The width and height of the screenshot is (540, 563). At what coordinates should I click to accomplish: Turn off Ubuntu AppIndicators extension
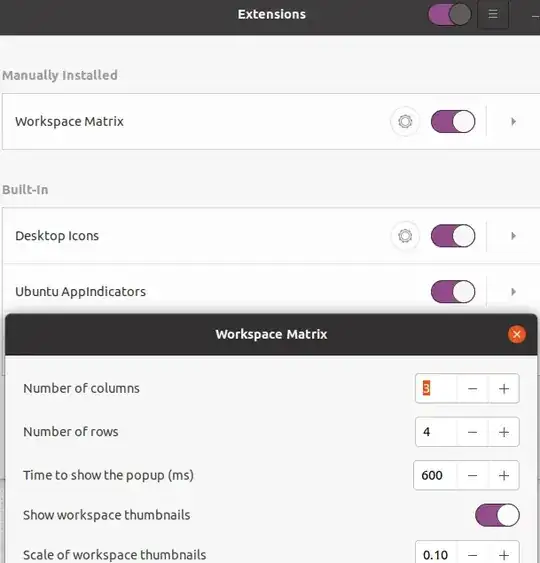click(x=453, y=292)
